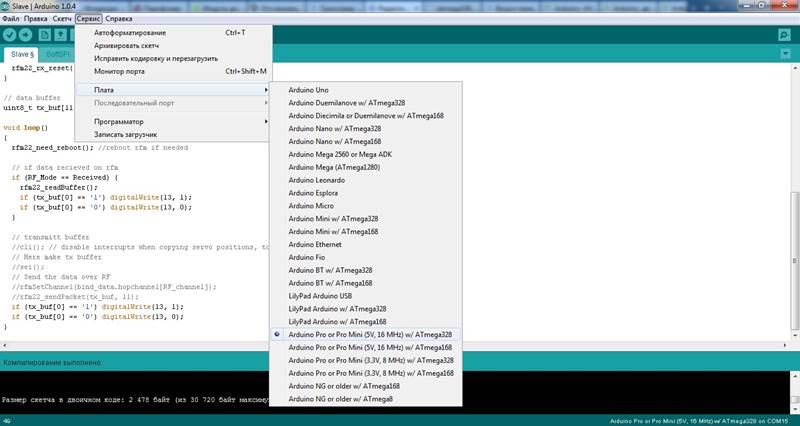Select Arduino NG or older w/ ATmega8
This screenshot has width=800, height=426.
(366, 399)
